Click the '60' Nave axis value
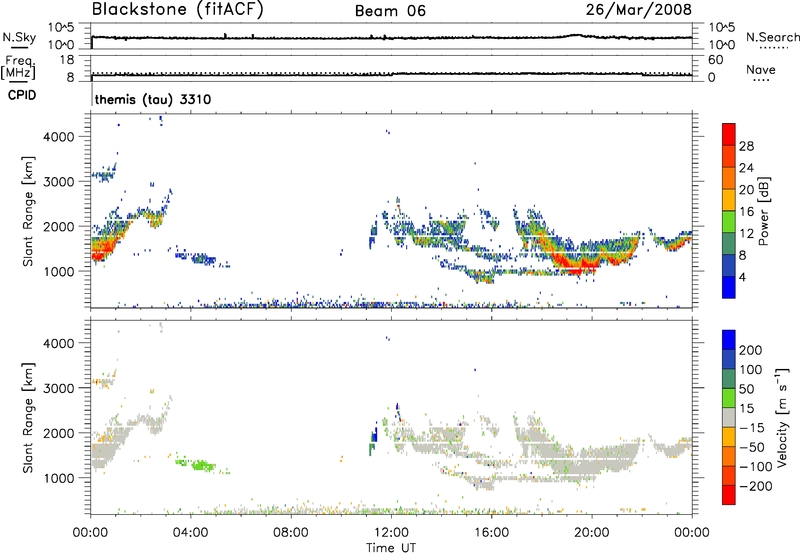The width and height of the screenshot is (800, 554). click(x=715, y=60)
